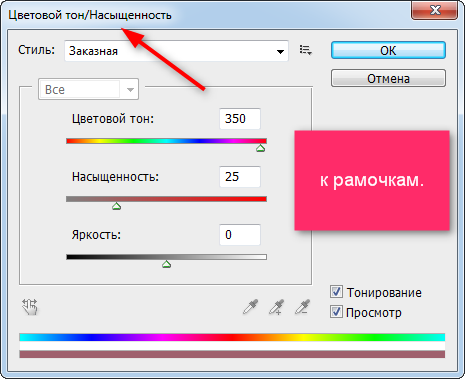Viewport: 465px width, 379px height.
Task: Click the Насыщенность: label
Action: (115, 177)
